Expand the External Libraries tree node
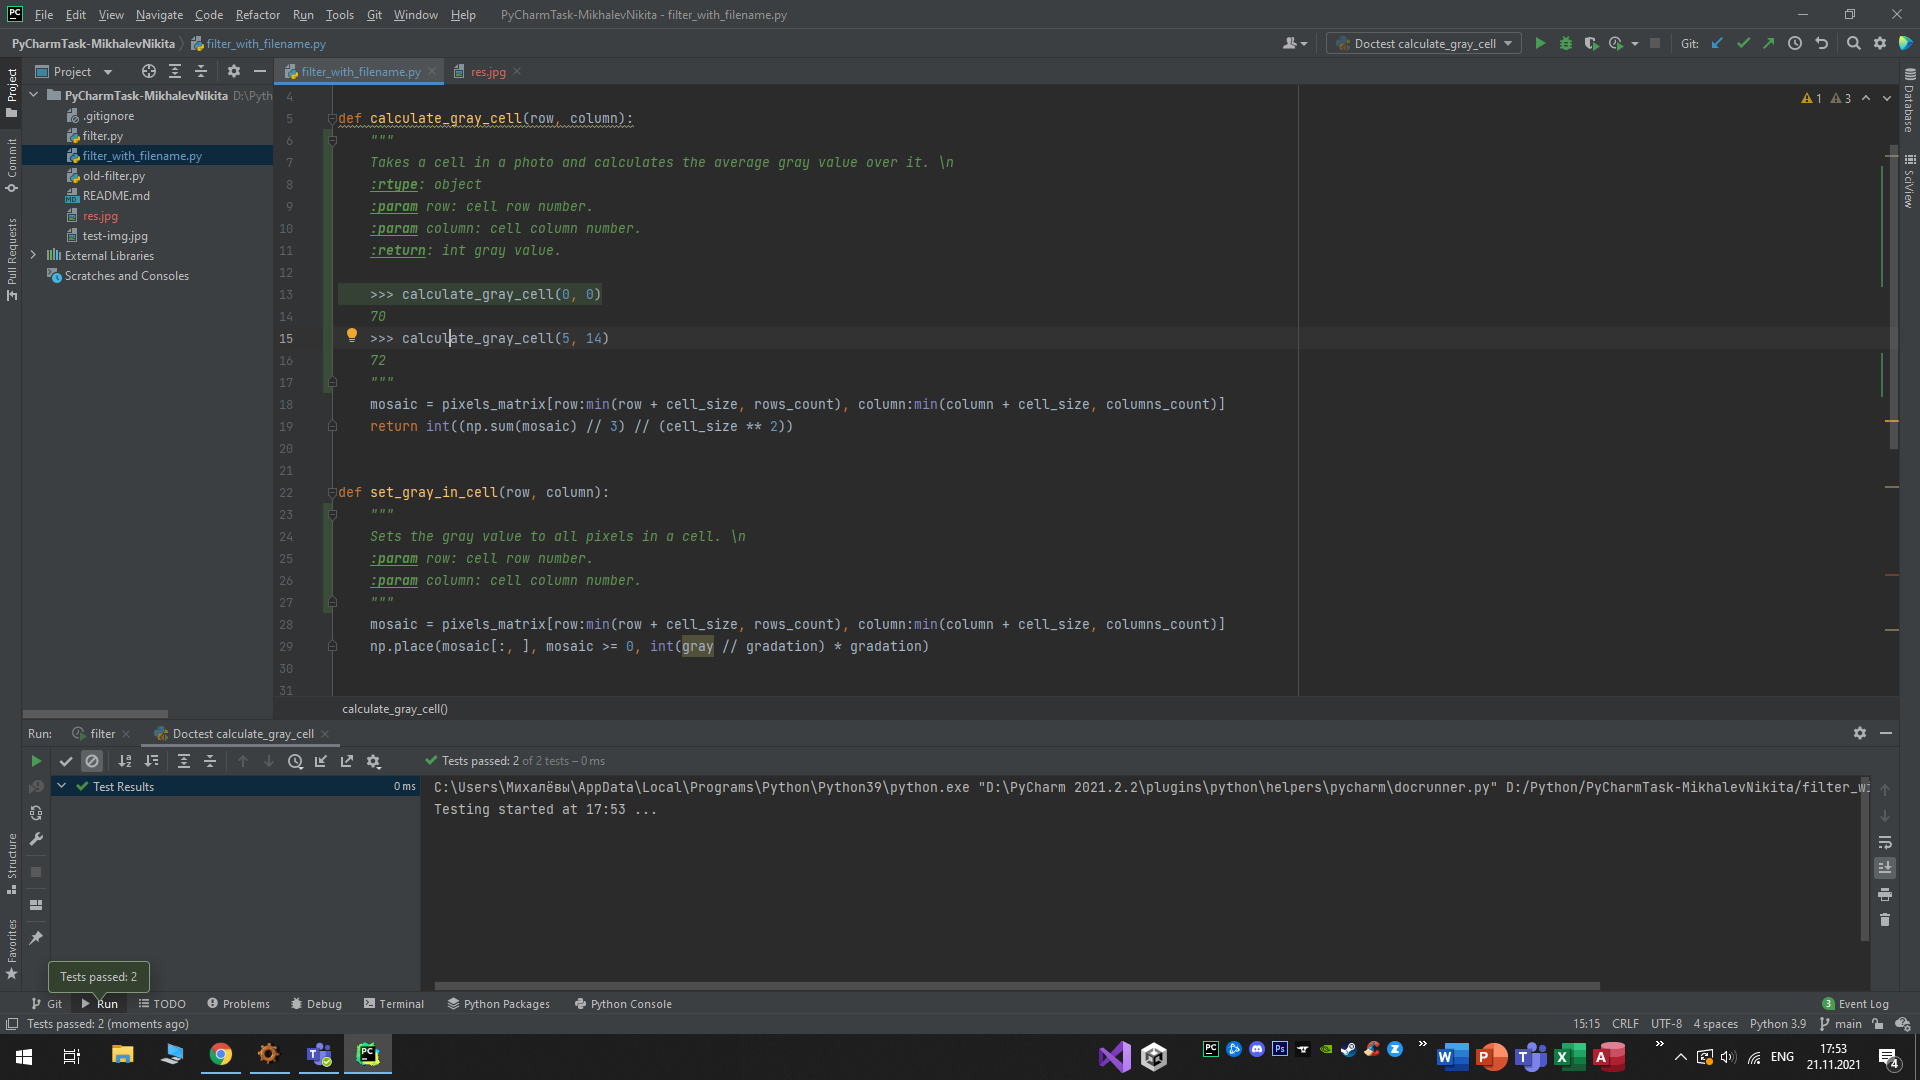The width and height of the screenshot is (1920, 1080). coord(34,255)
